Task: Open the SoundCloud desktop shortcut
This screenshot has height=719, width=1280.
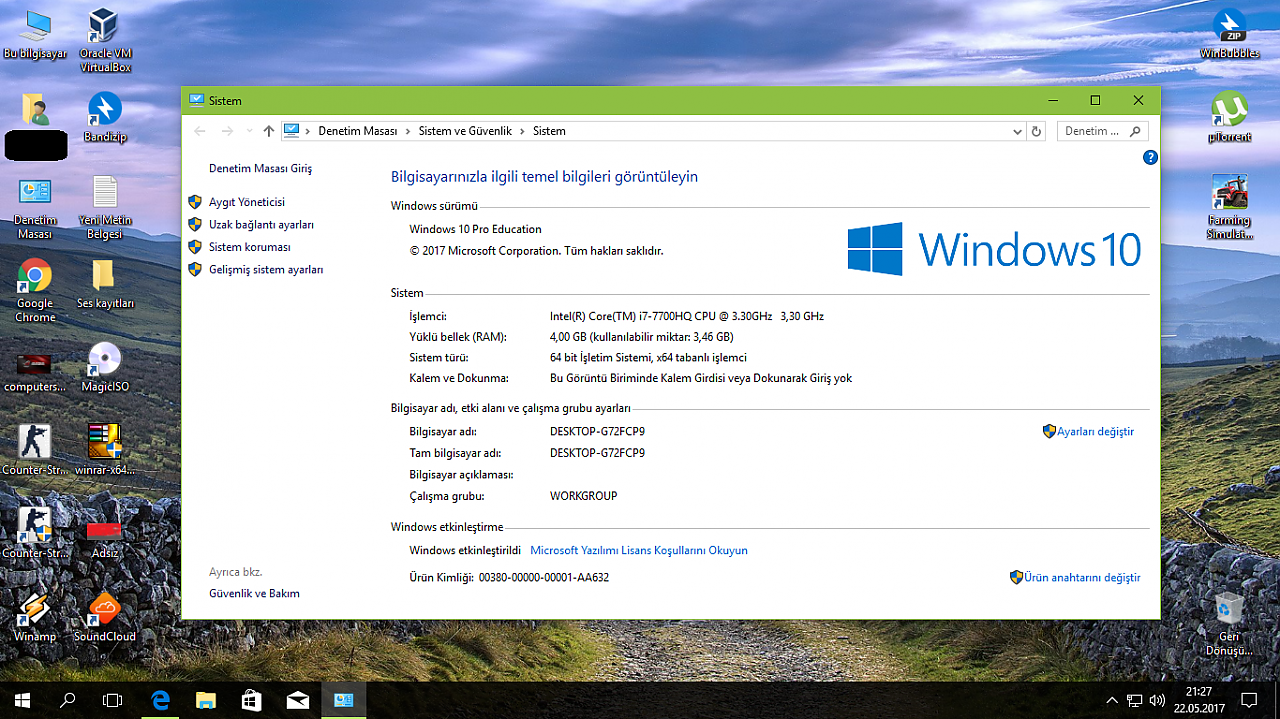Action: pyautogui.click(x=105, y=617)
